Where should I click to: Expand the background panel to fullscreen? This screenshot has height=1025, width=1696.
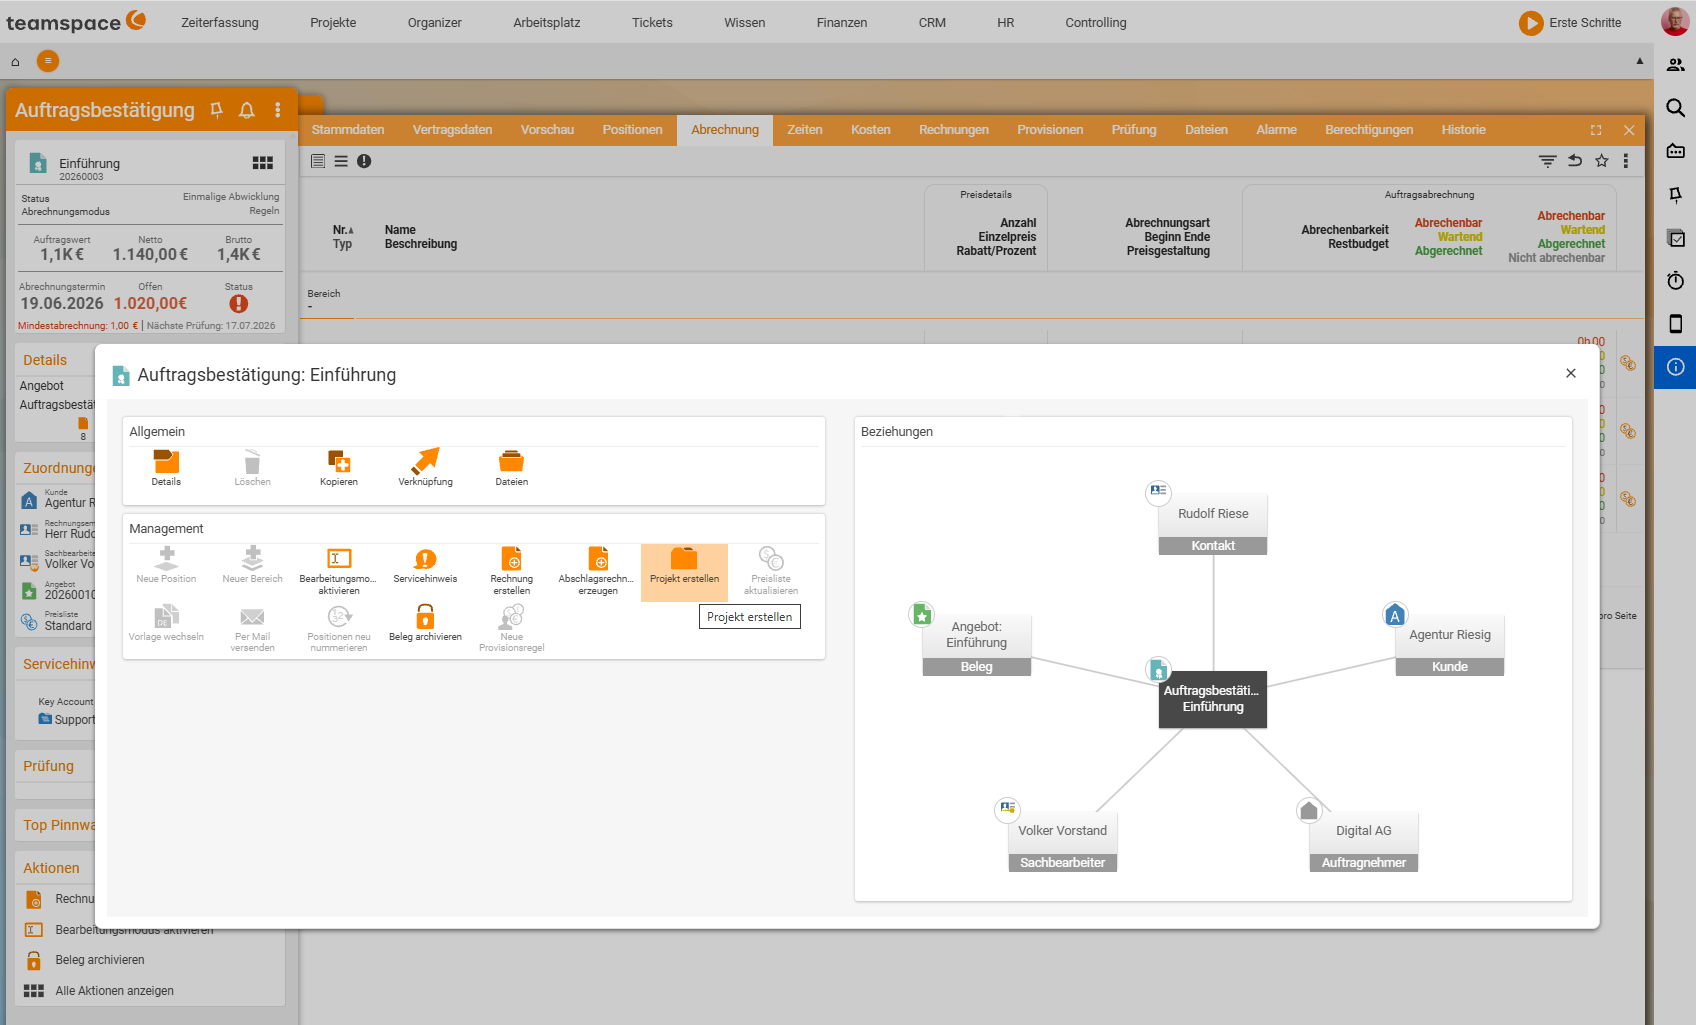click(x=1596, y=130)
